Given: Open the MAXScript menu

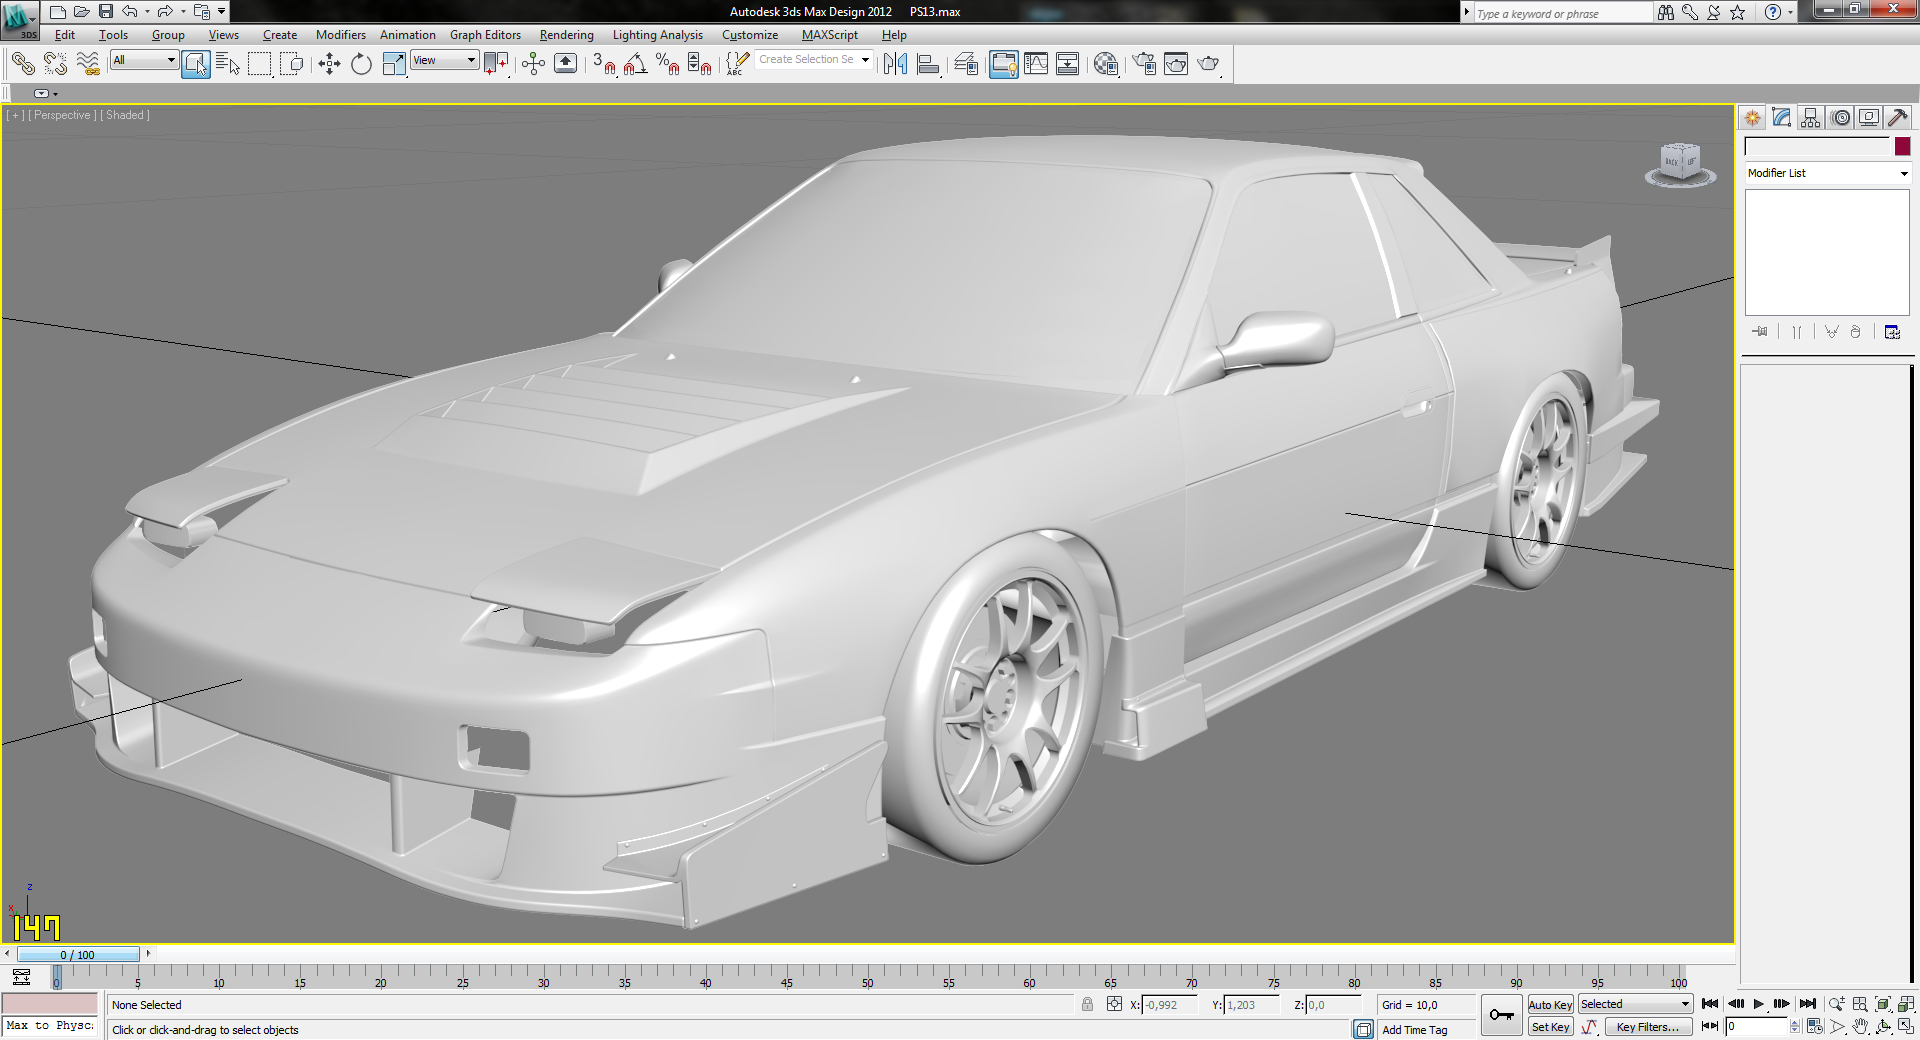Looking at the screenshot, I should [x=829, y=35].
